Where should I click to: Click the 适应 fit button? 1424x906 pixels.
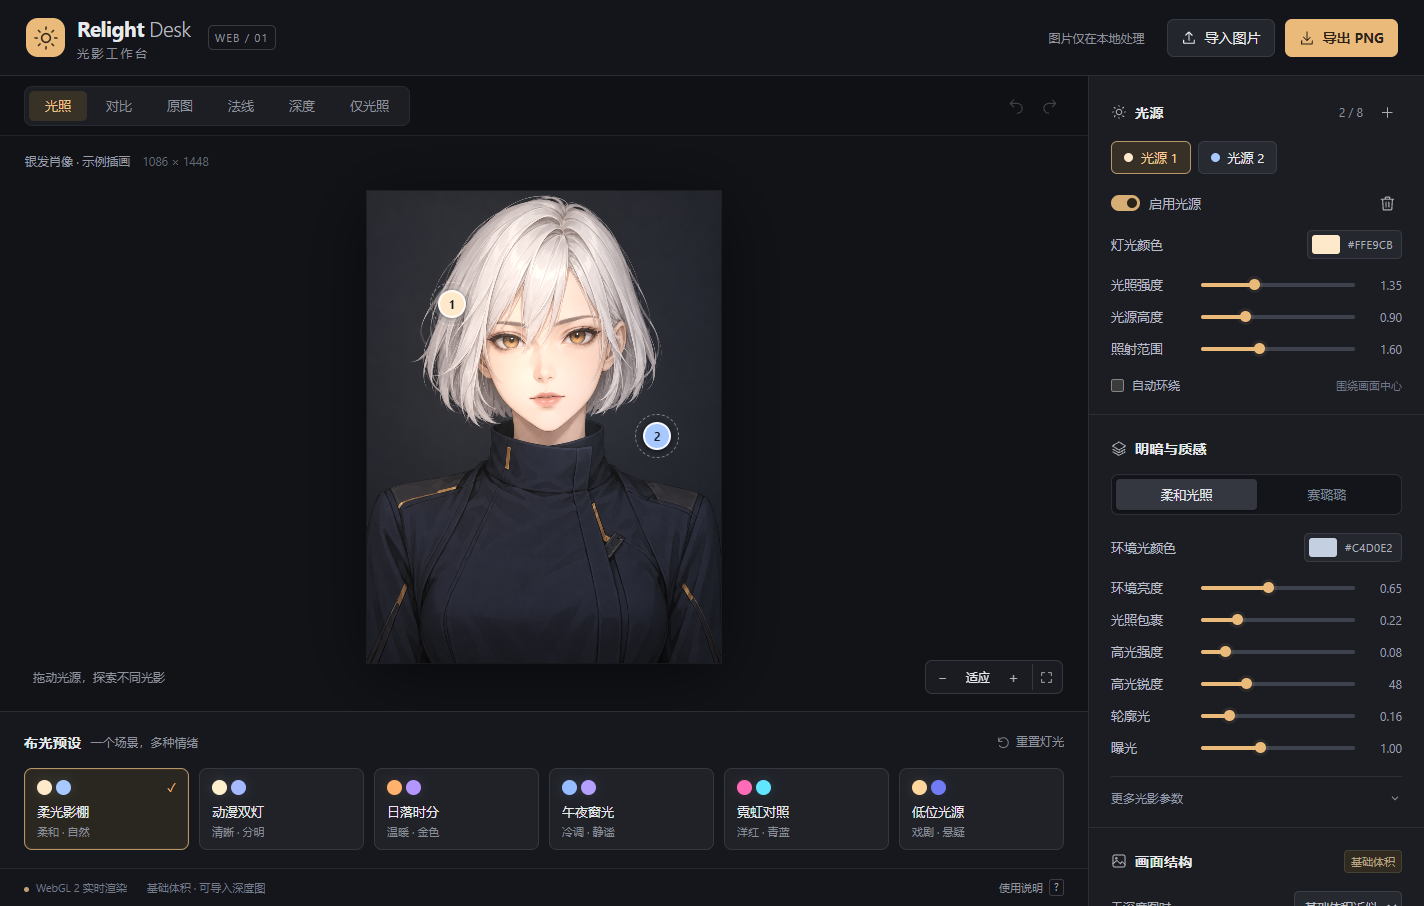click(x=977, y=678)
